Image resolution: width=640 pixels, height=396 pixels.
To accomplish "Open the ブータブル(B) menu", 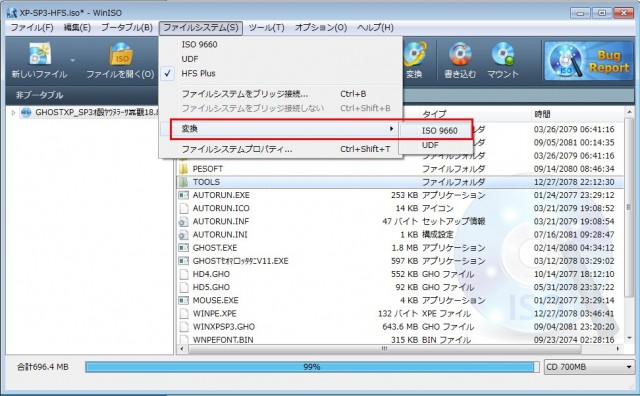I will coord(127,27).
